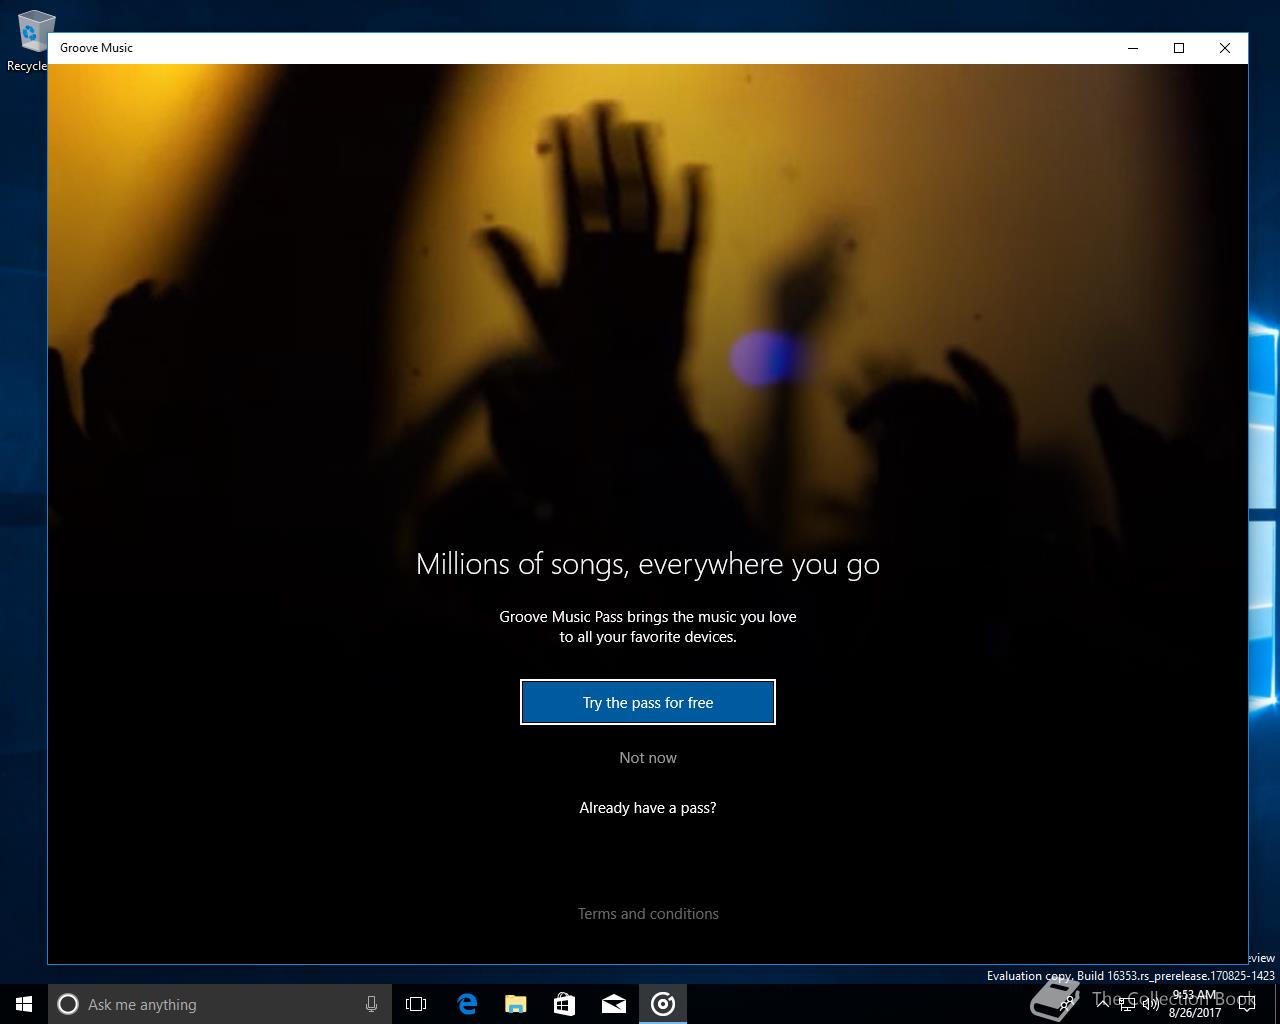The image size is (1280, 1024).
Task: Activate the Cortana microphone icon
Action: (371, 1004)
